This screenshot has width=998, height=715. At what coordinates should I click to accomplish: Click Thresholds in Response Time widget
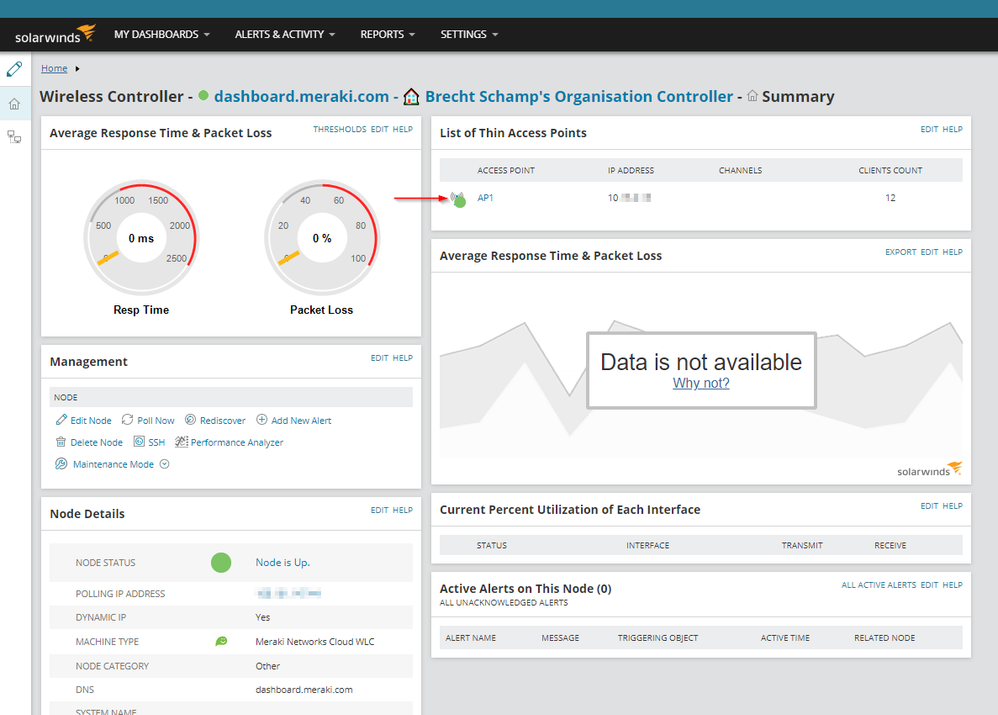[339, 129]
